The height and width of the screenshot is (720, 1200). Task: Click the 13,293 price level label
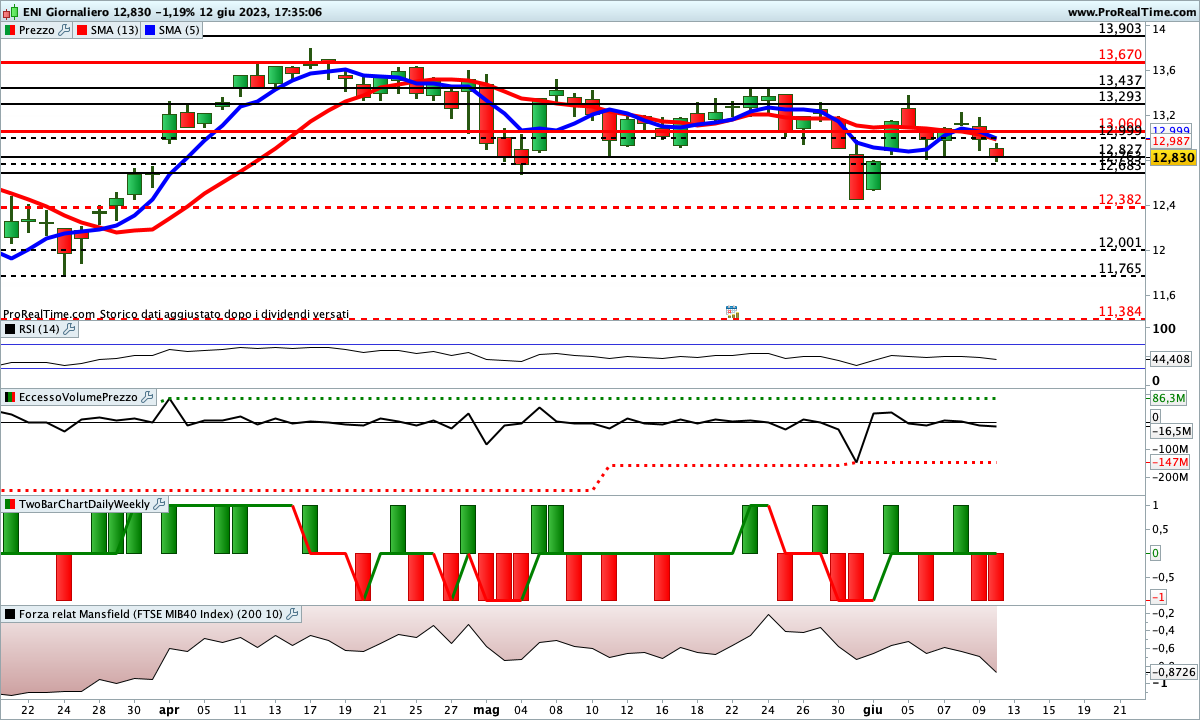(x=1119, y=96)
